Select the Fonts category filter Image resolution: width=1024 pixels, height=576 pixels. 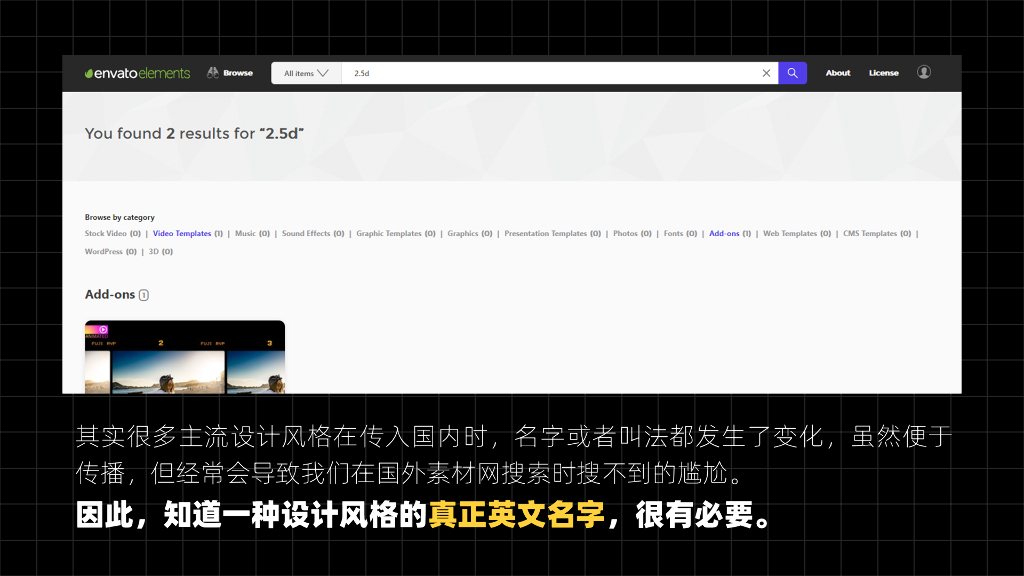click(x=672, y=233)
